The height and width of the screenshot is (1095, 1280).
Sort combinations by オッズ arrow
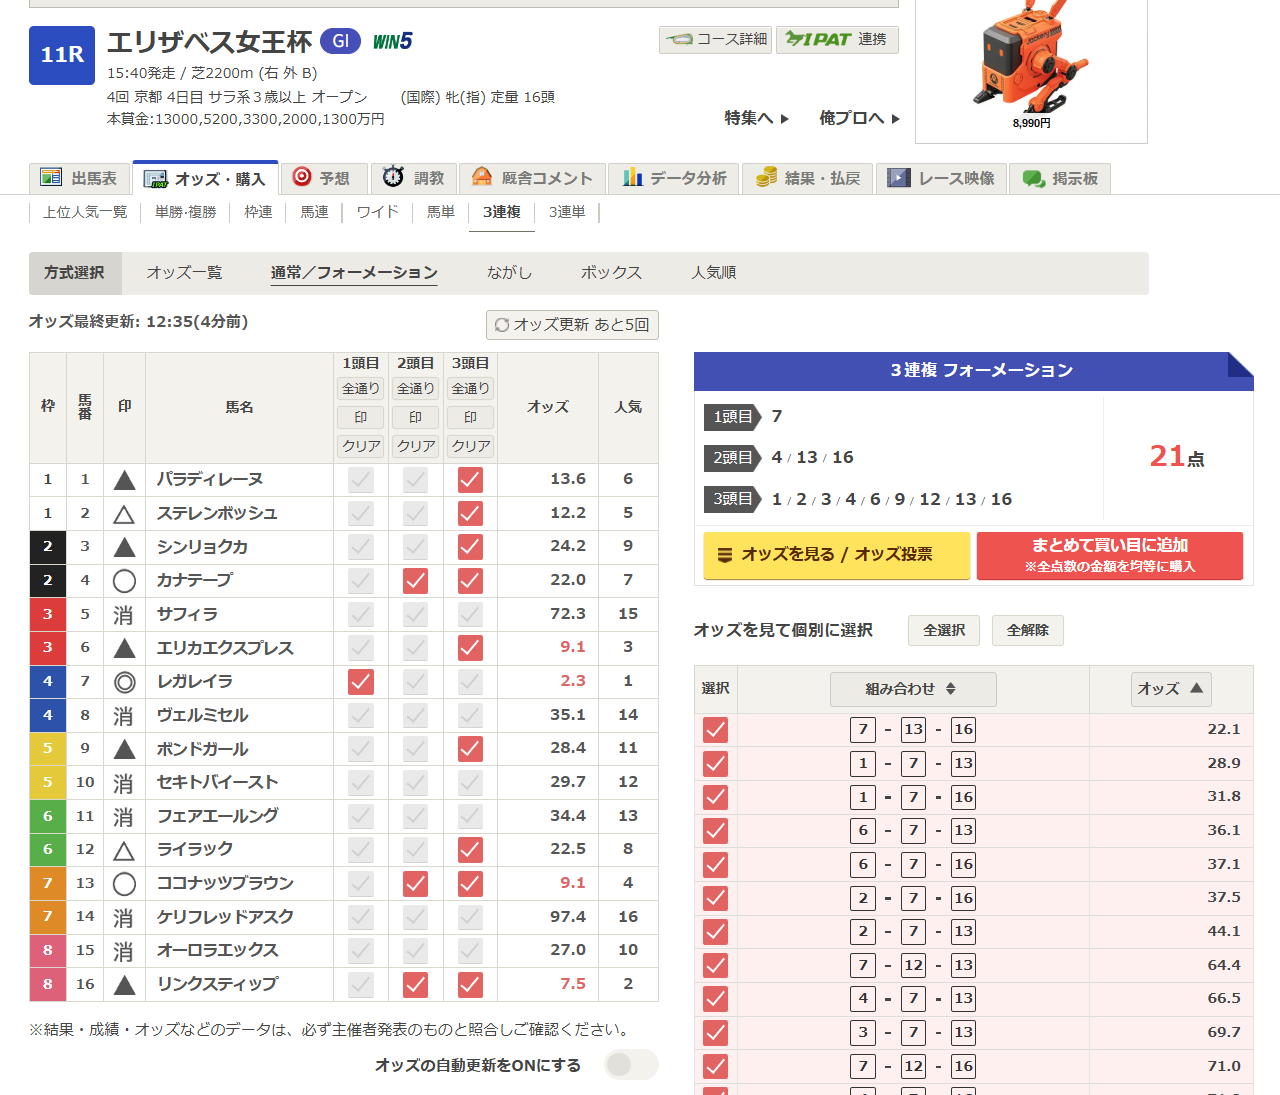[x=1171, y=689]
